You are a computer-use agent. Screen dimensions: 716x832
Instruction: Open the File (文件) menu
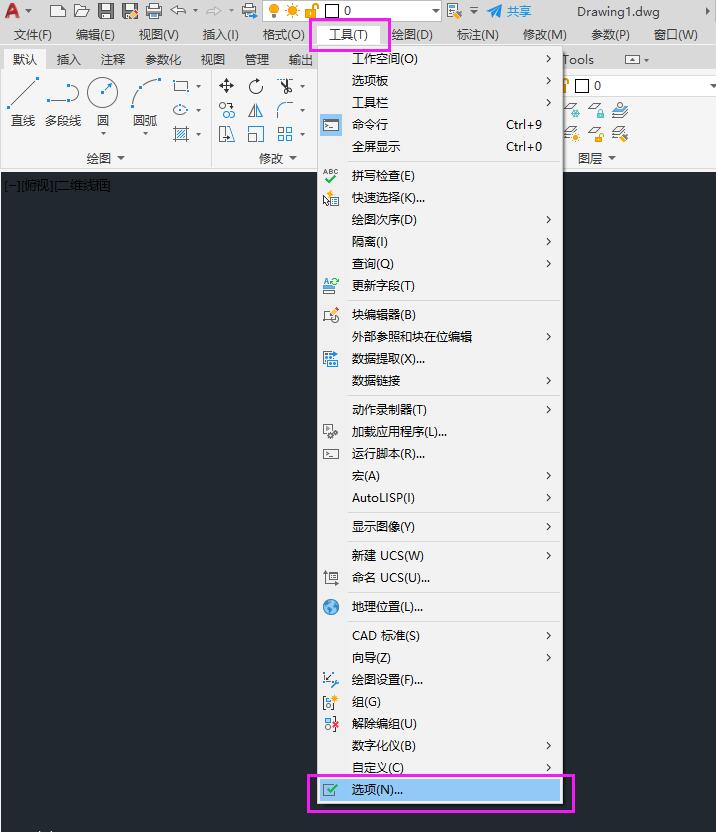(x=33, y=35)
